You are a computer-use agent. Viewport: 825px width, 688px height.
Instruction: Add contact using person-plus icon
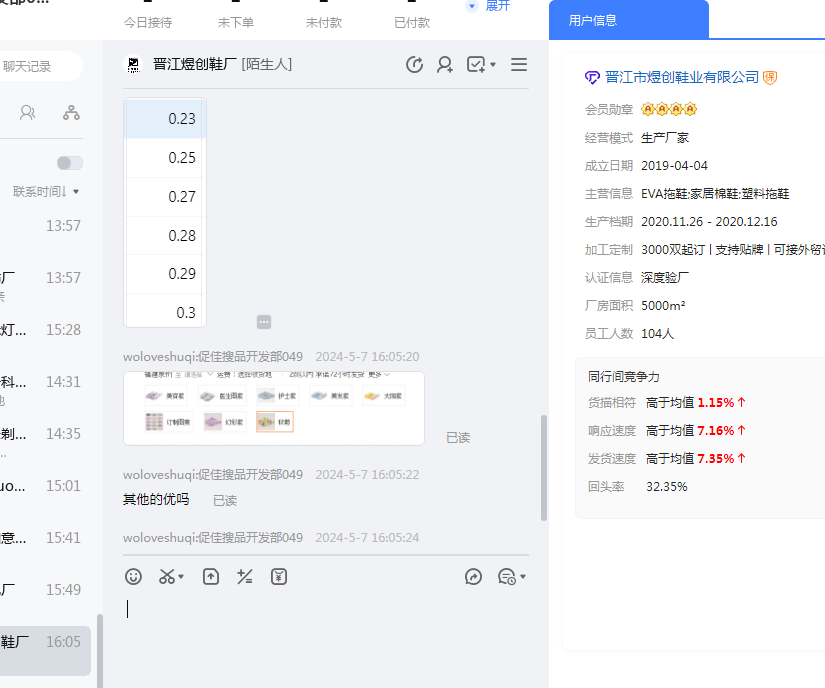pyautogui.click(x=445, y=65)
